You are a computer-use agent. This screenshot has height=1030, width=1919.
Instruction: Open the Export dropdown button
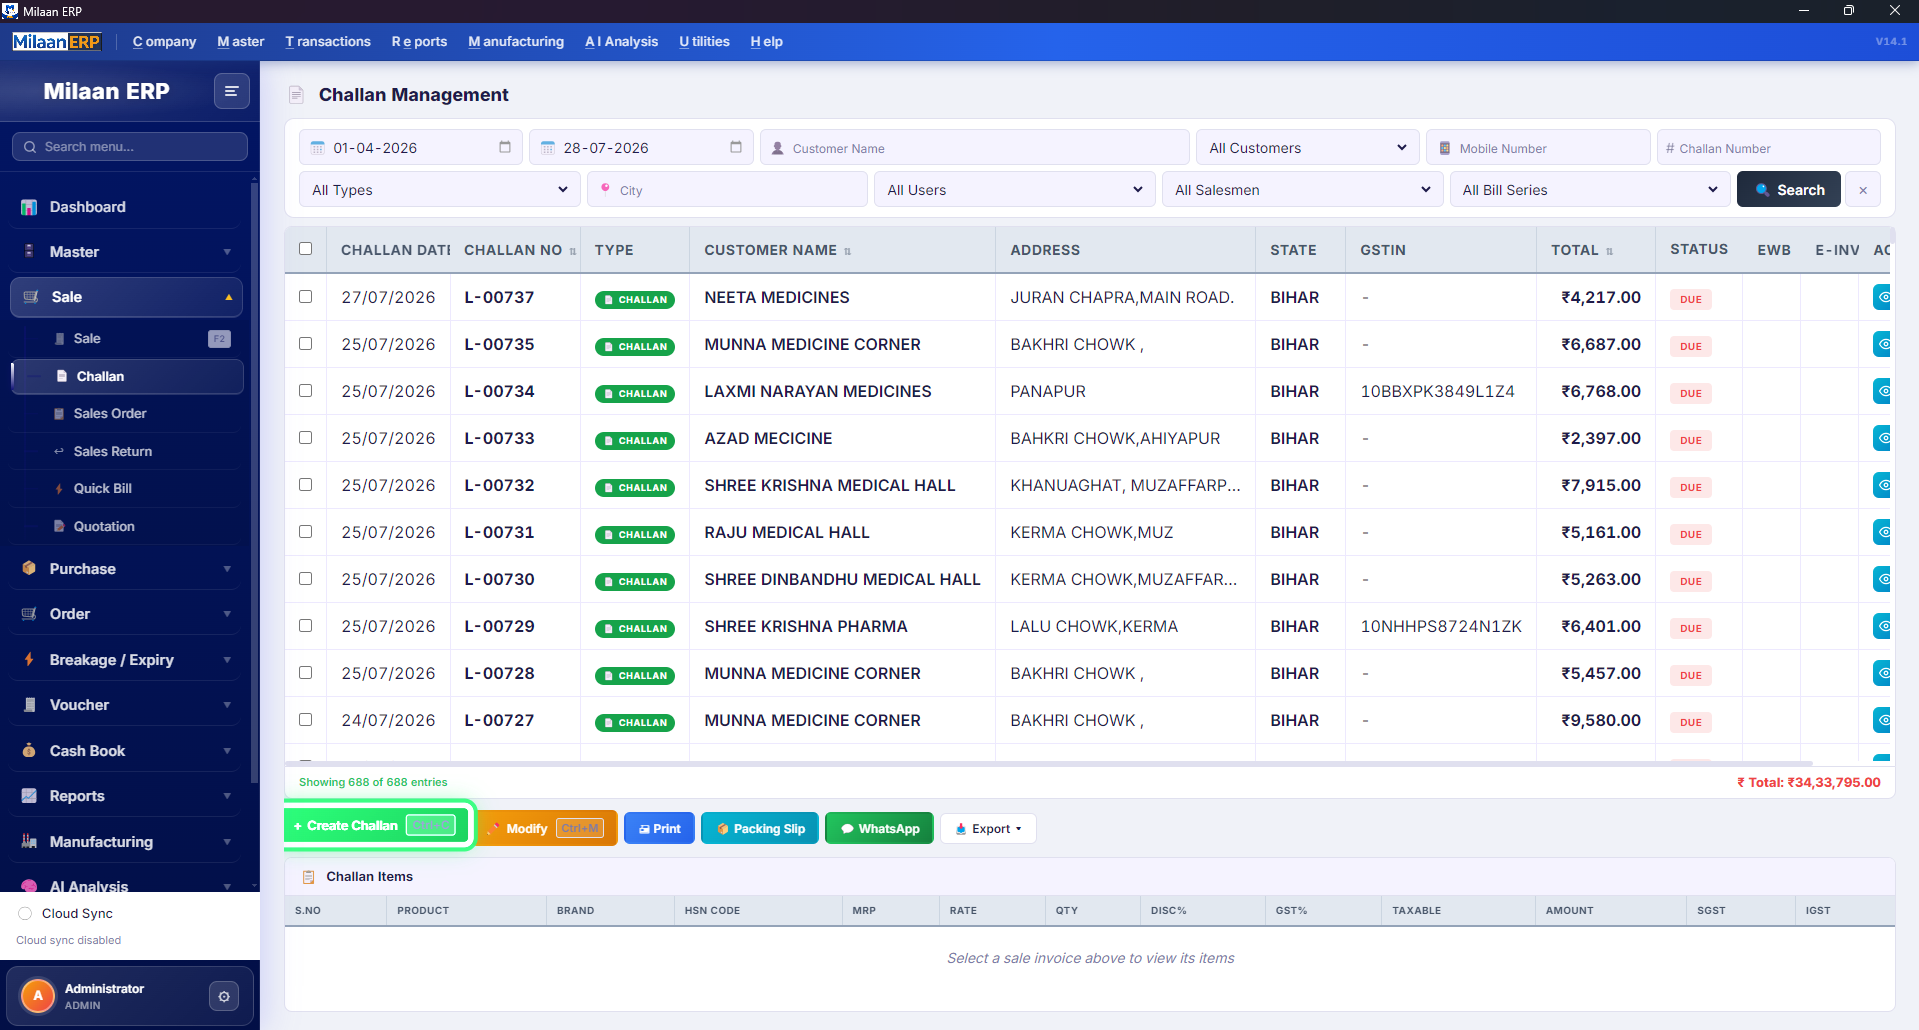click(988, 829)
